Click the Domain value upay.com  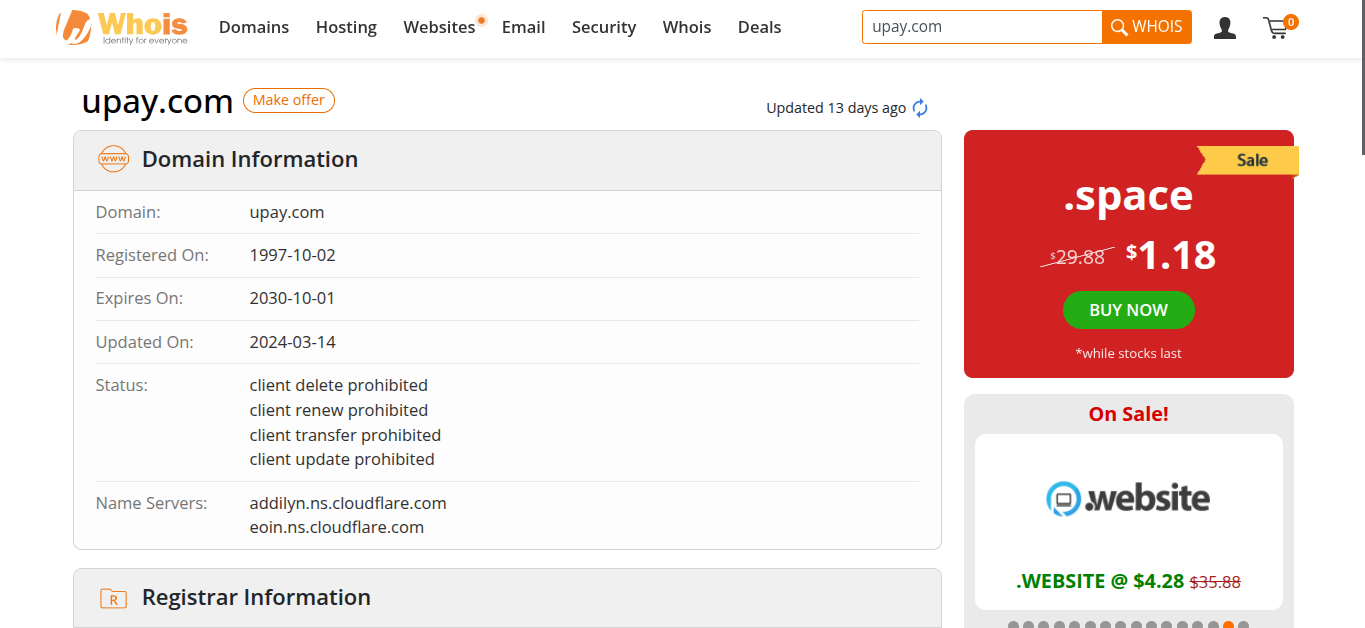pos(287,212)
